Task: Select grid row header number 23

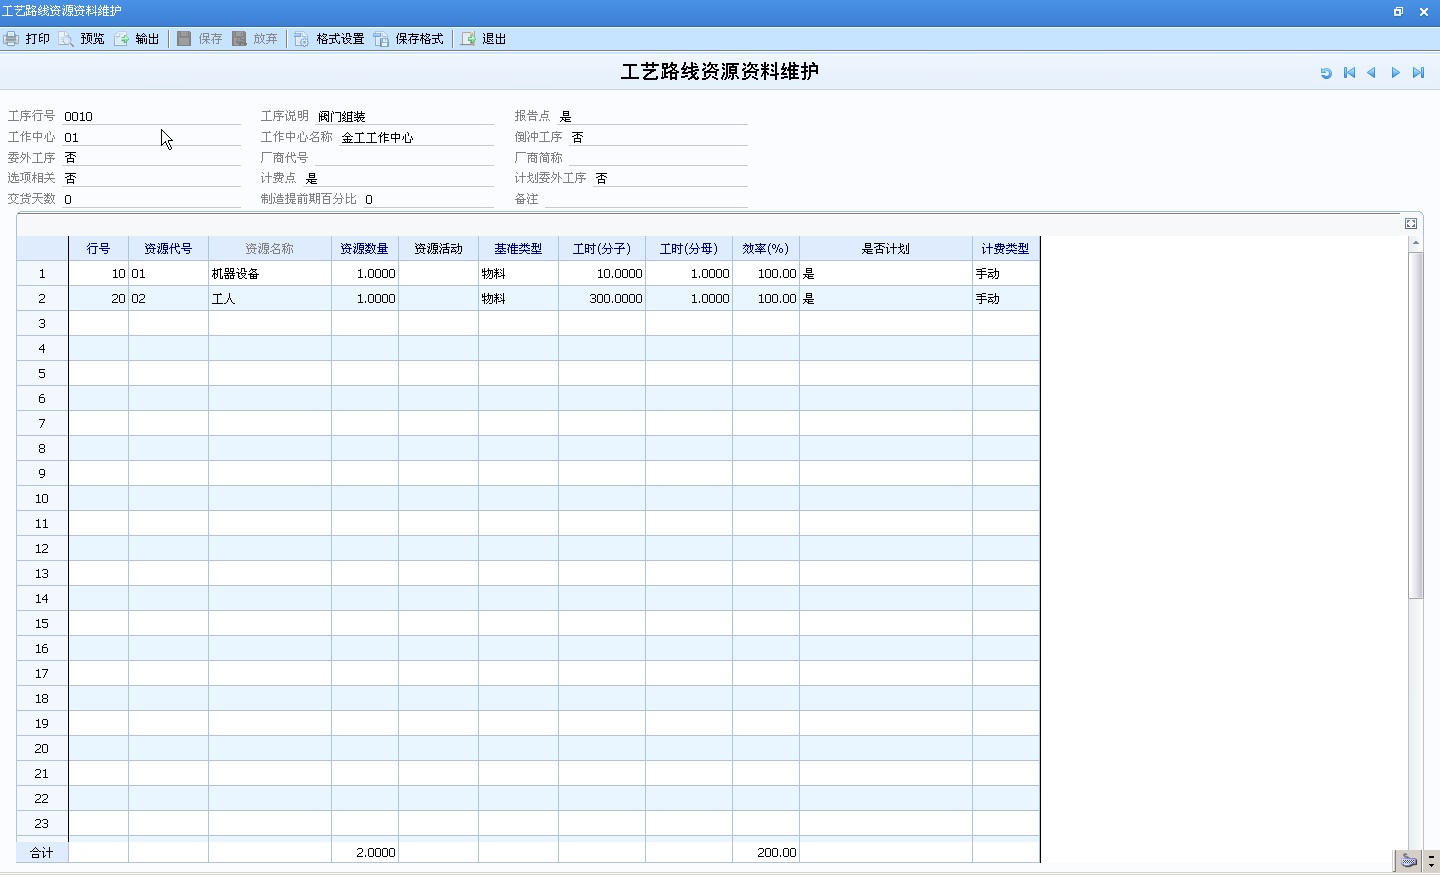Action: (42, 824)
